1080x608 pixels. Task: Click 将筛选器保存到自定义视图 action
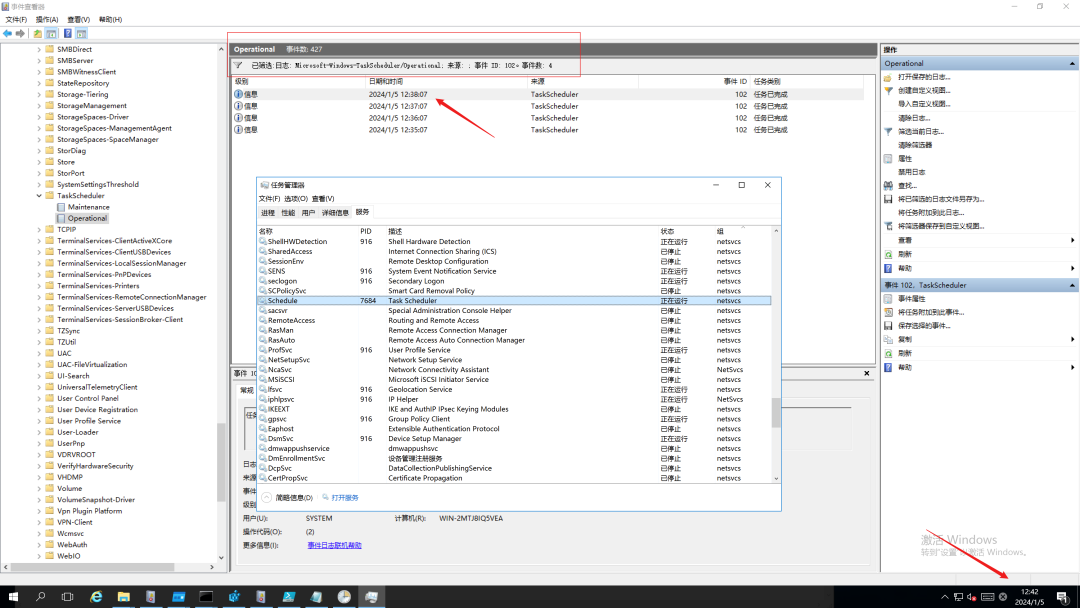pos(941,226)
